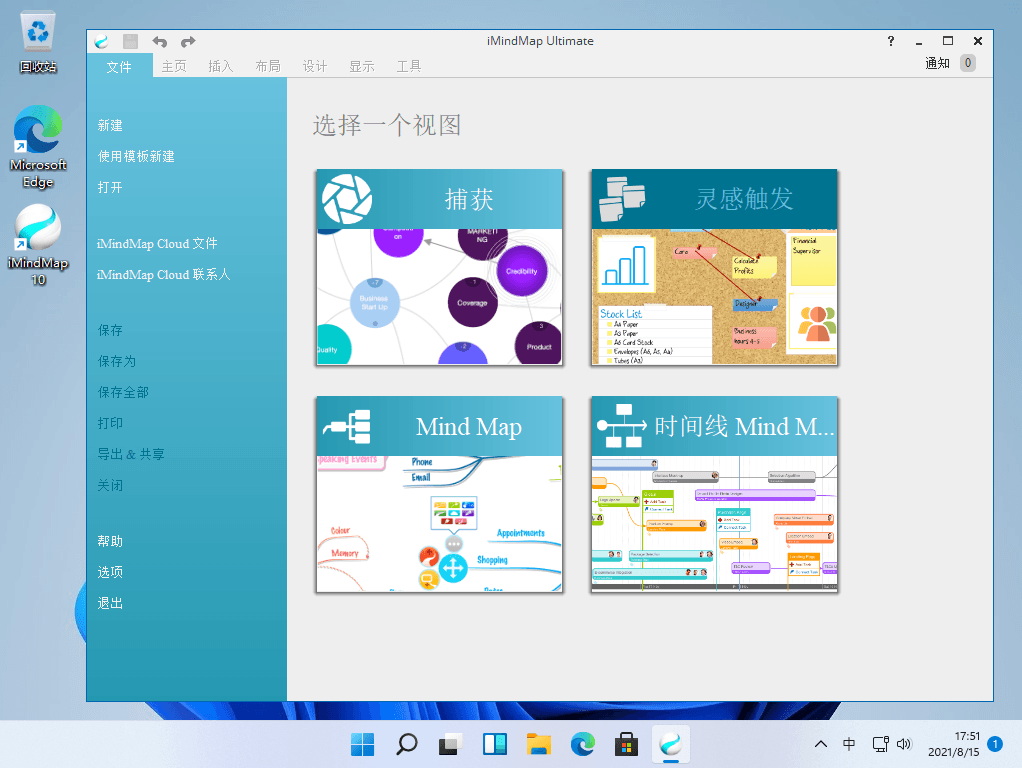Open Microsoft Edge desktop shortcut
Viewport: 1022px width, 768px height.
pos(38,147)
